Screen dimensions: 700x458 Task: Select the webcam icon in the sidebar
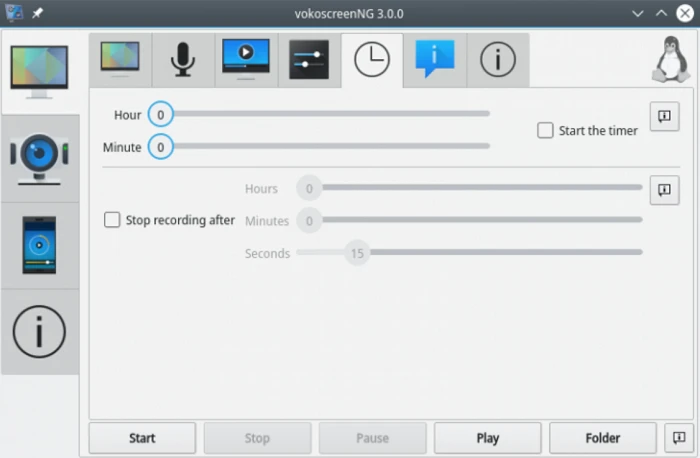coord(40,158)
